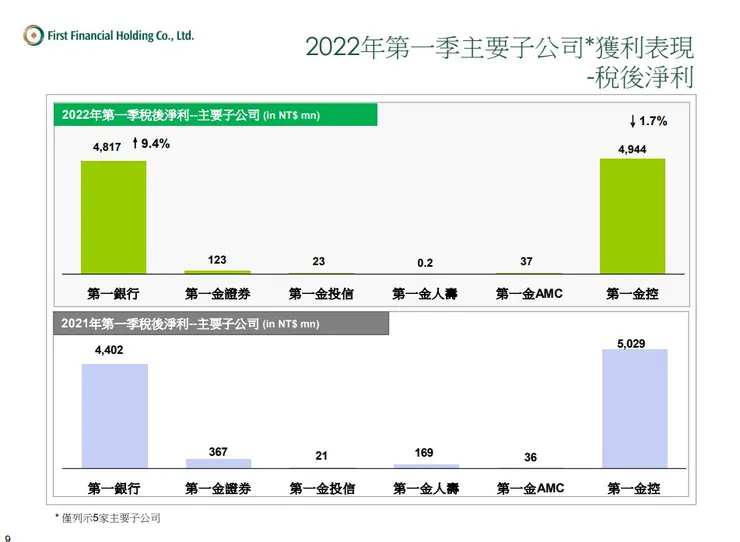Click the 21 value in 2021 chart
This screenshot has height=542, width=740.
pyautogui.click(x=321, y=456)
